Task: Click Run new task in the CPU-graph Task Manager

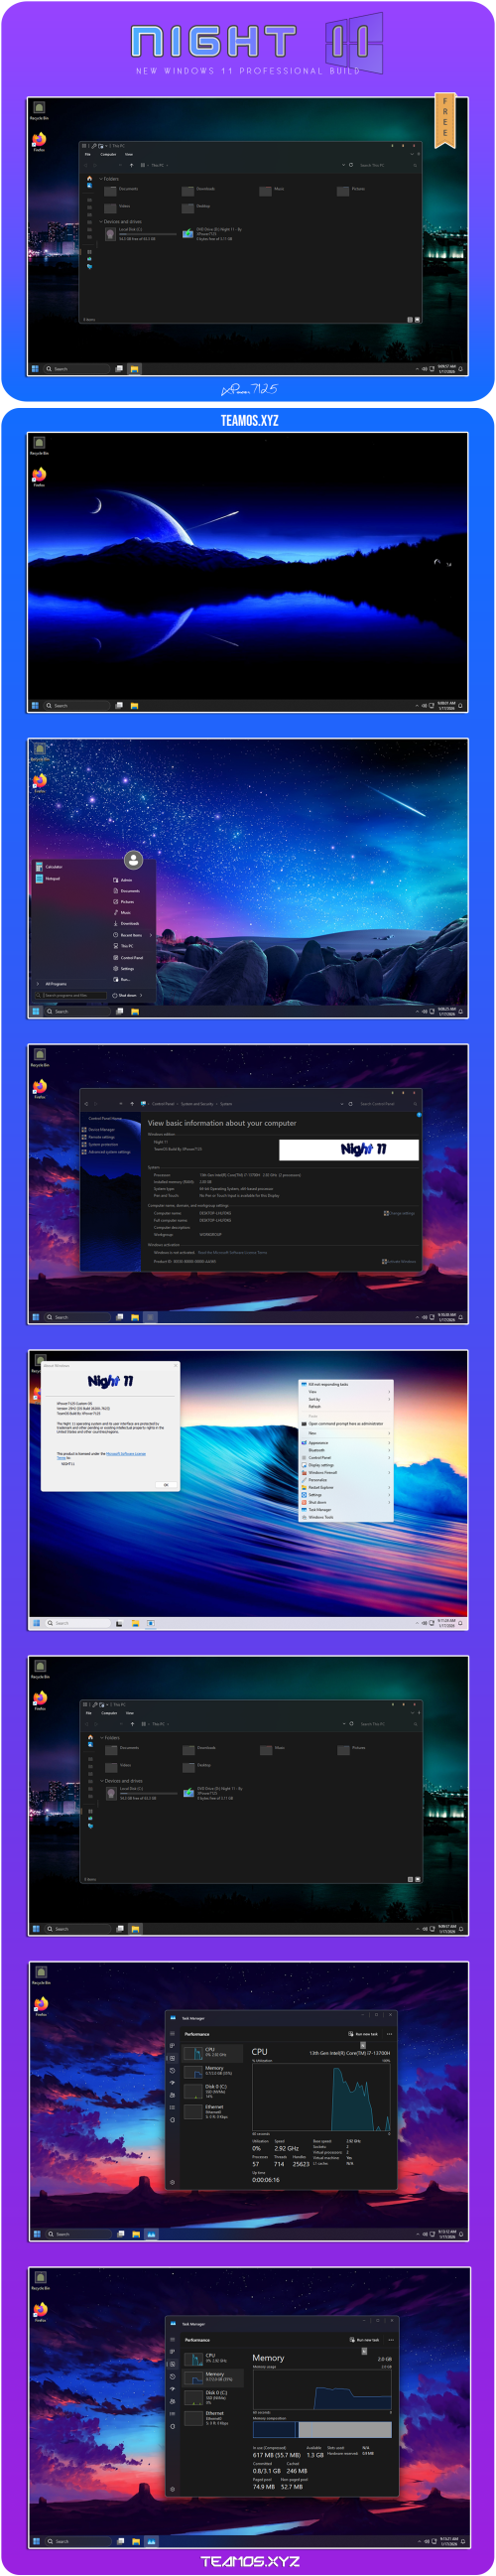Action: (363, 2033)
